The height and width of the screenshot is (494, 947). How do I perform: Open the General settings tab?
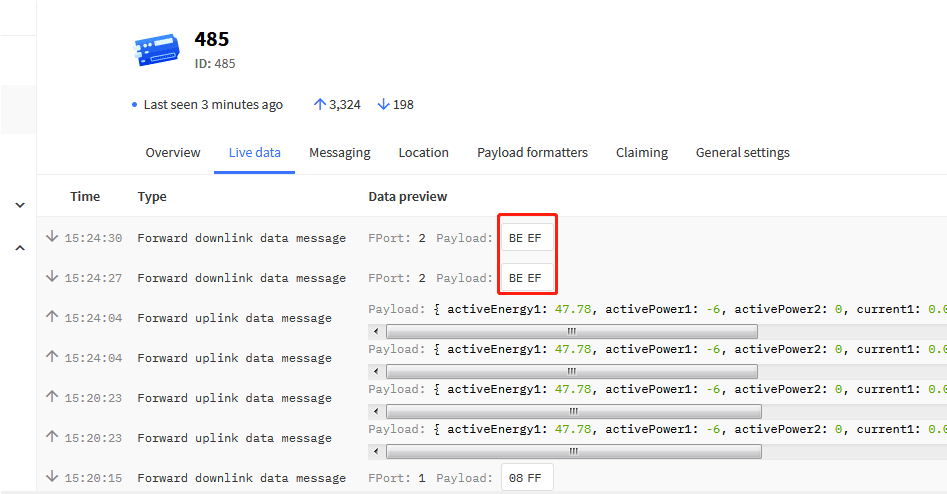coord(742,153)
